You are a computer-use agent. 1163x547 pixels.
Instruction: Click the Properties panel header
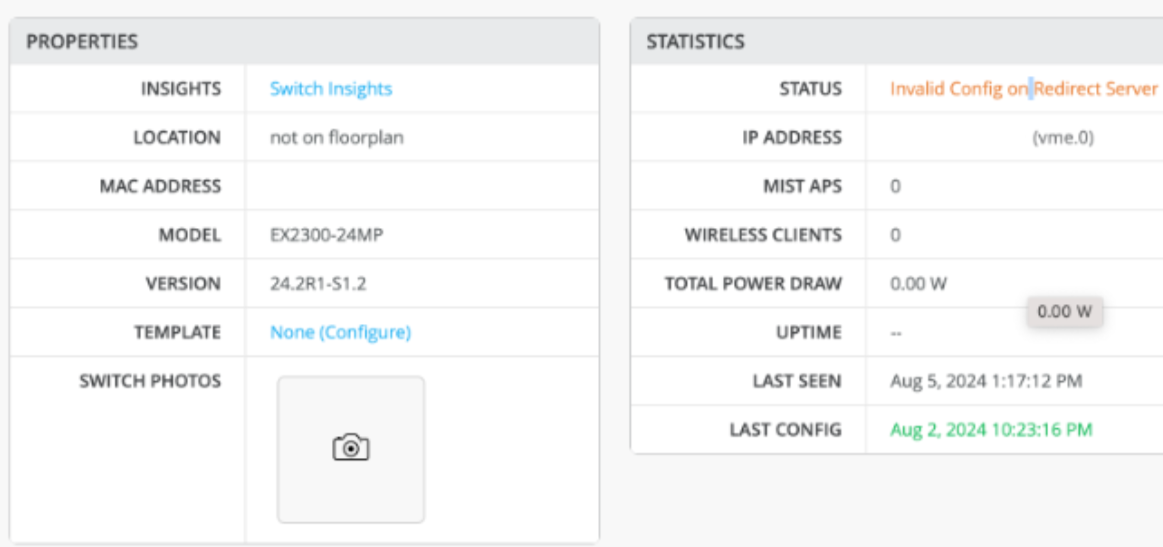(82, 42)
